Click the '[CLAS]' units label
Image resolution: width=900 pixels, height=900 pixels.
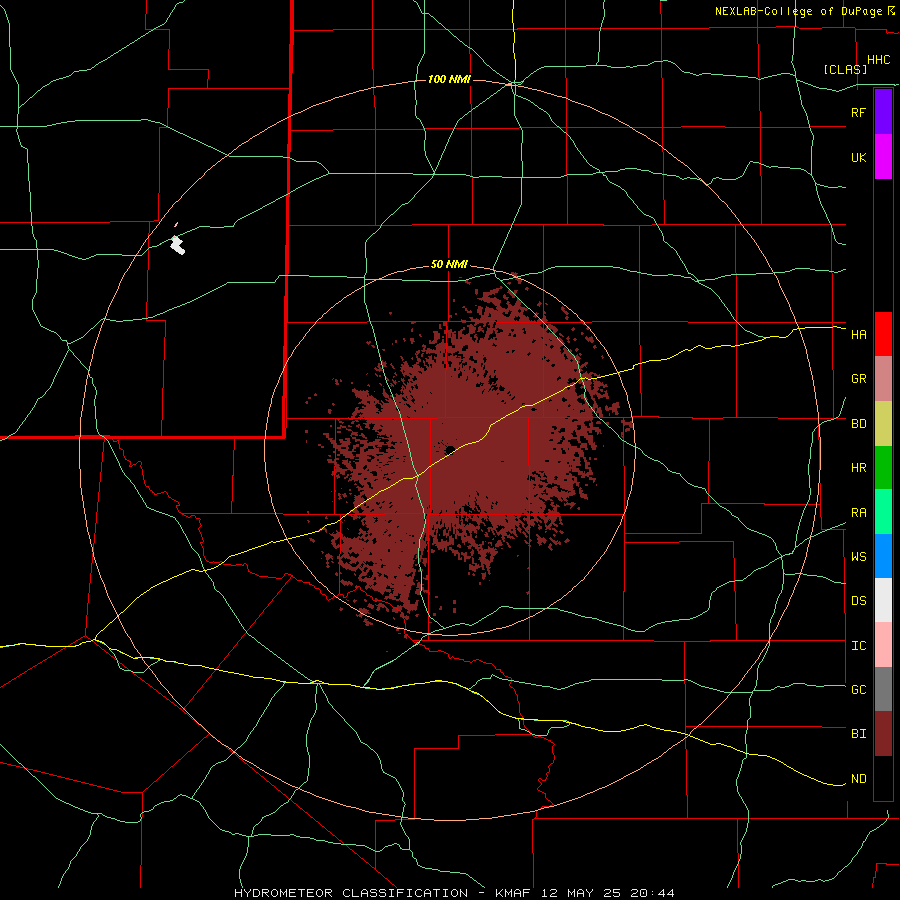point(845,70)
